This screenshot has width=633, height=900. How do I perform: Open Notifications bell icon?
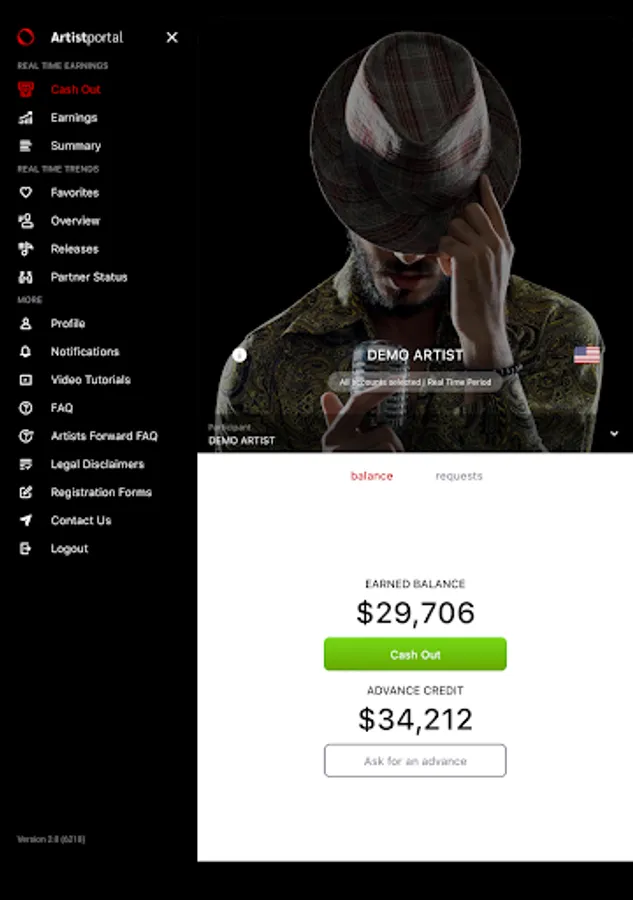(25, 351)
